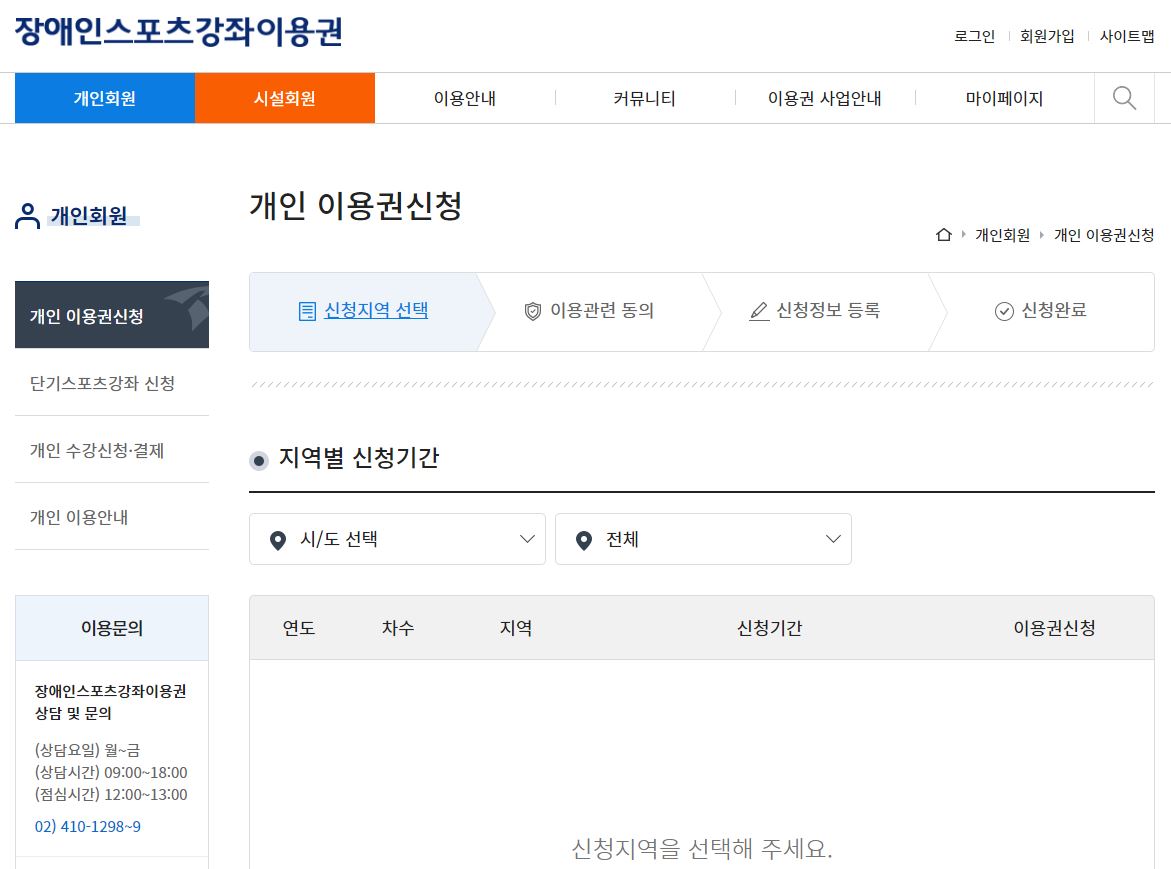This screenshot has height=869, width=1171.
Task: Click the 개인회원 person icon in sidebar
Action: tap(25, 216)
